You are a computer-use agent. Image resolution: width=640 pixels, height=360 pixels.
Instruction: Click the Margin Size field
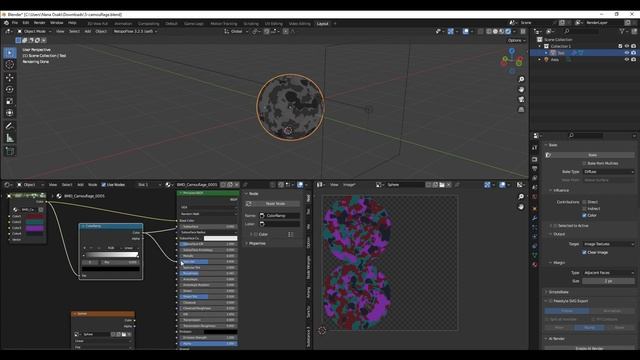tap(608, 281)
